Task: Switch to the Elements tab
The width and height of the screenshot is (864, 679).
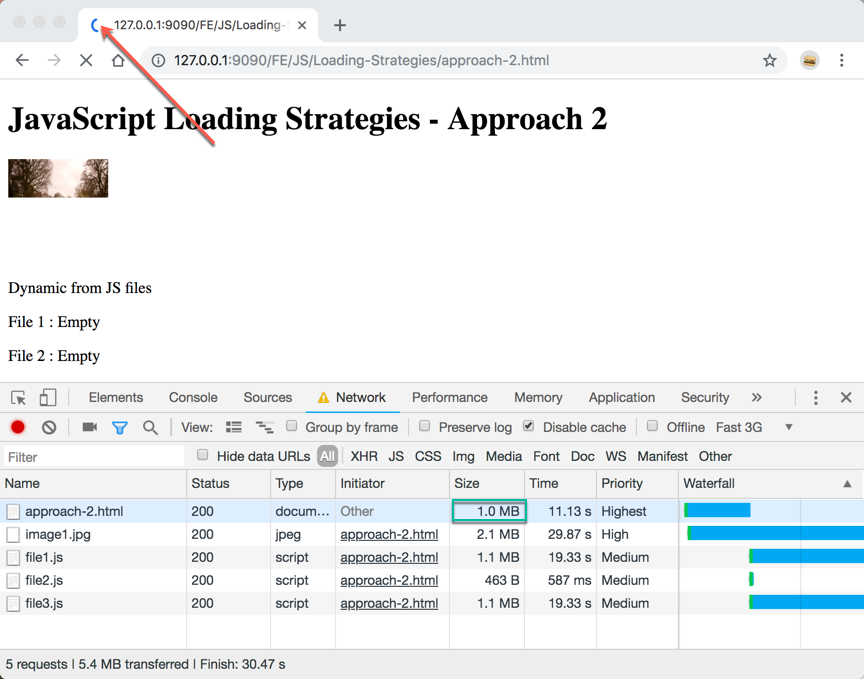Action: pyautogui.click(x=116, y=397)
